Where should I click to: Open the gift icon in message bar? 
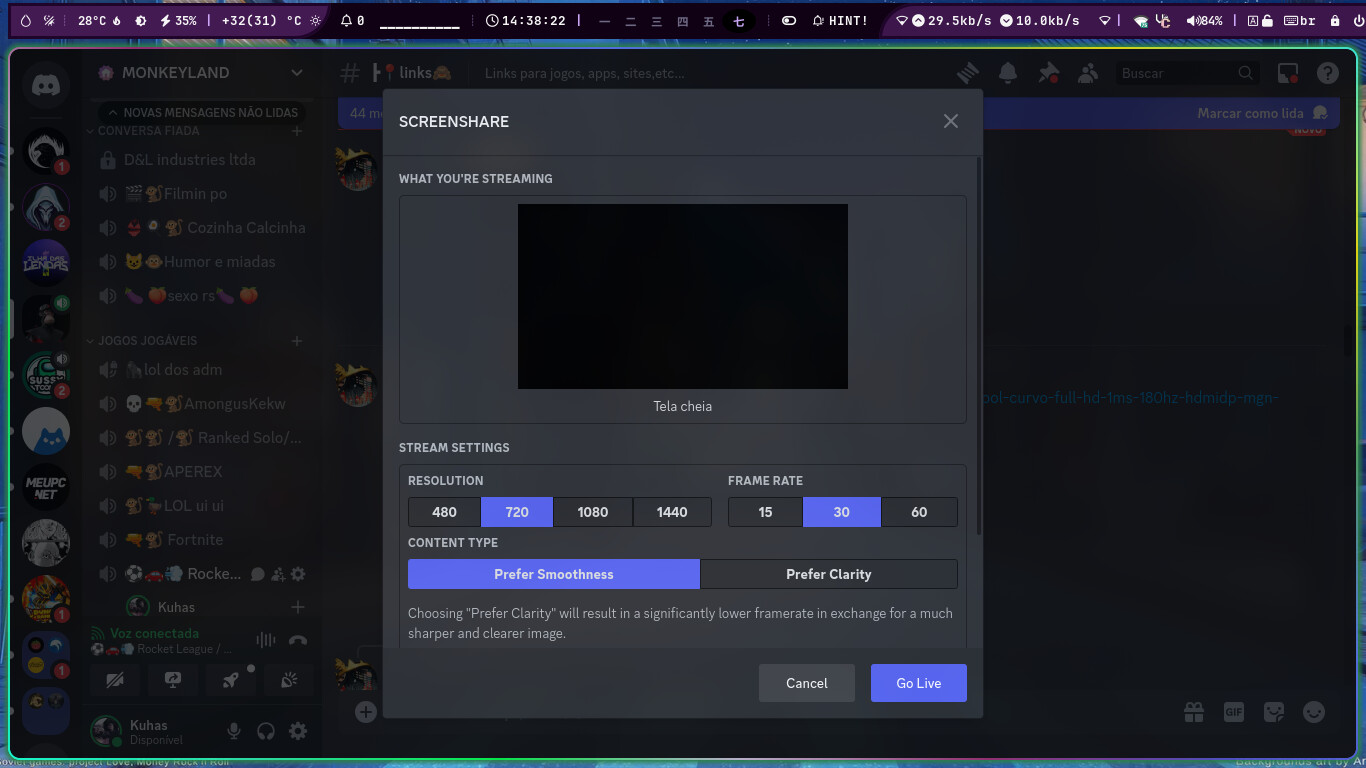tap(1194, 711)
